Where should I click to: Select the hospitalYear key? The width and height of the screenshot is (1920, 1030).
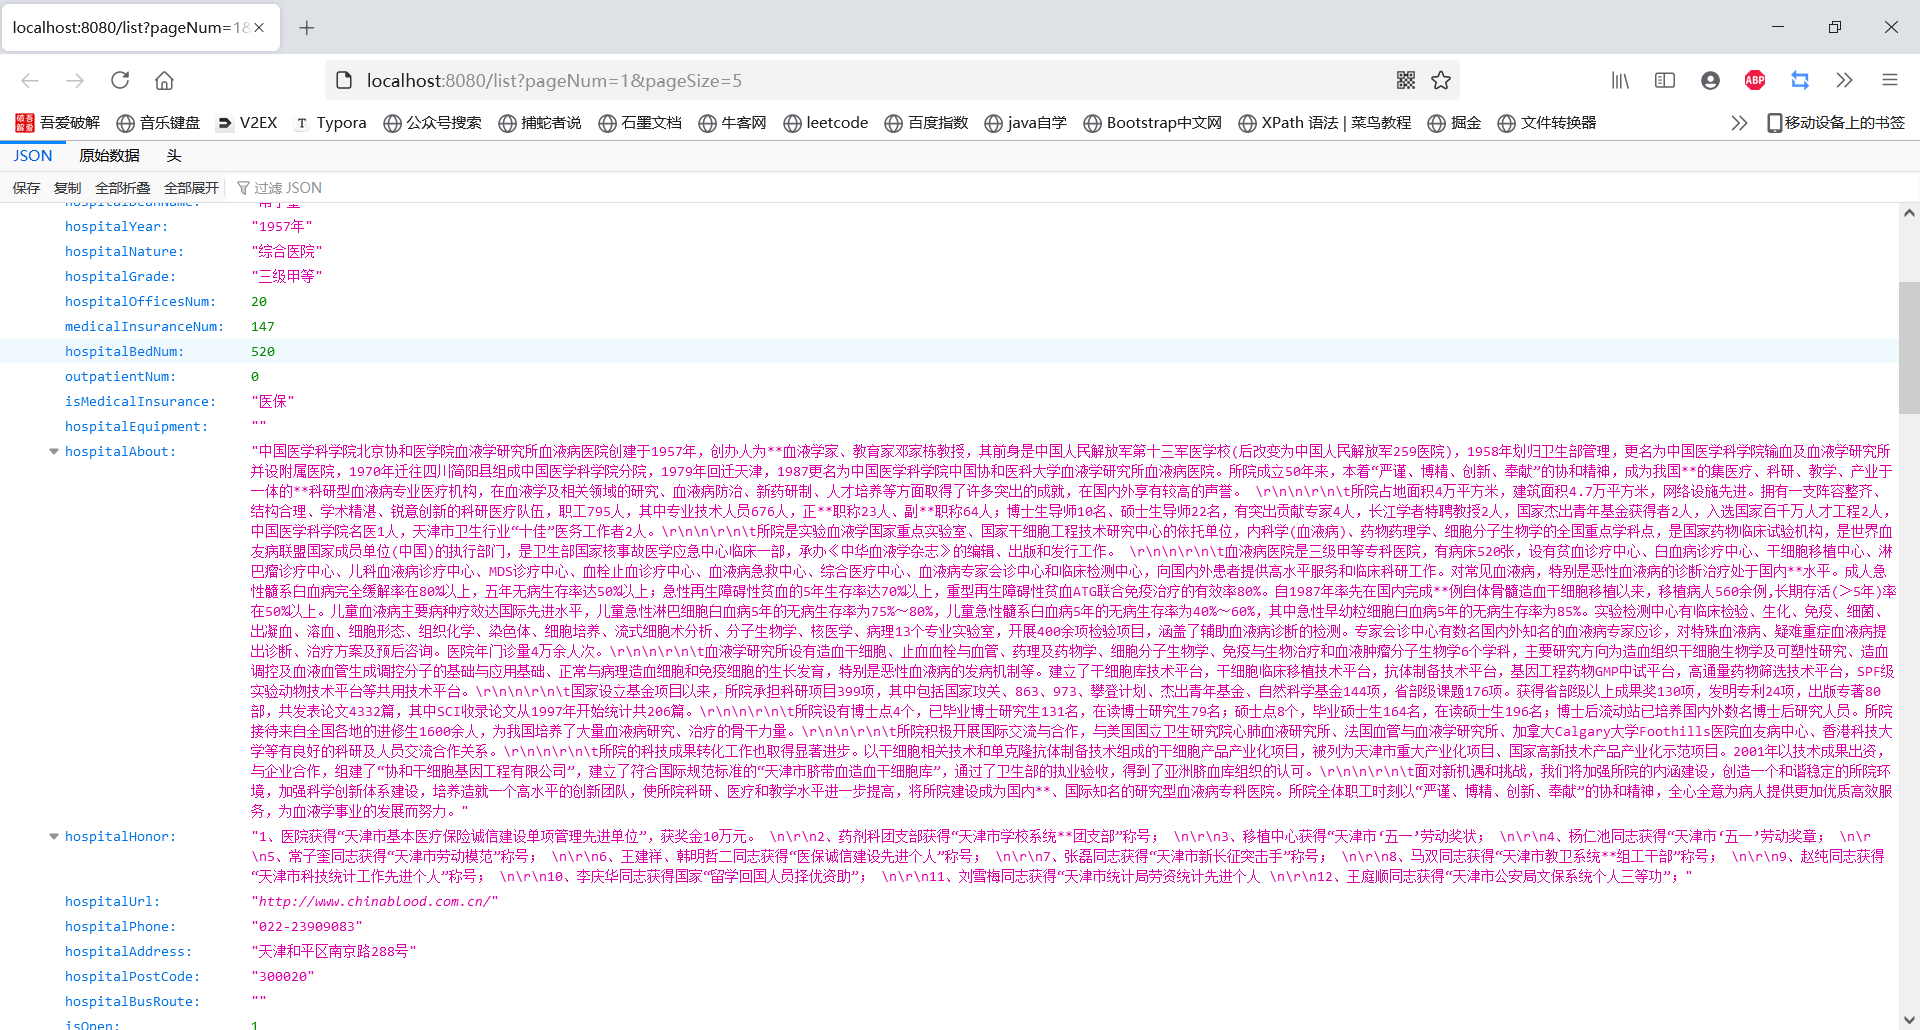(116, 226)
